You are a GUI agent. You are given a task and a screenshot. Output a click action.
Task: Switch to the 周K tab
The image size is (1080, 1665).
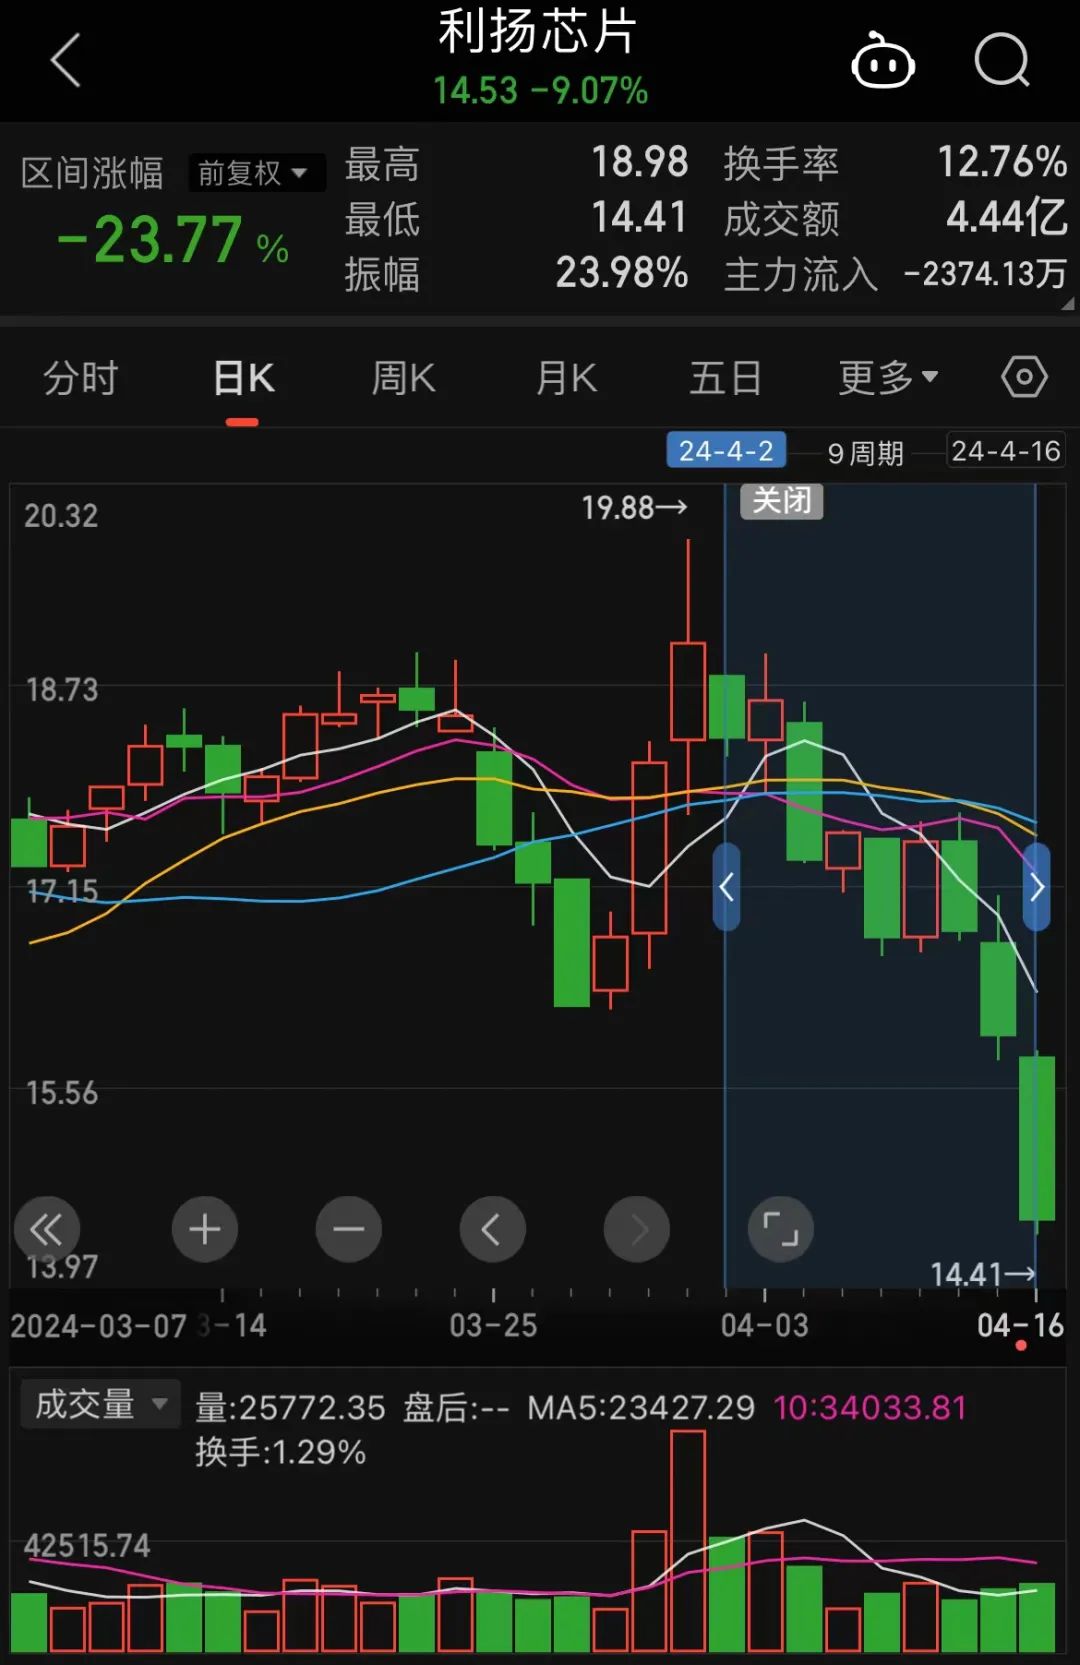(403, 378)
